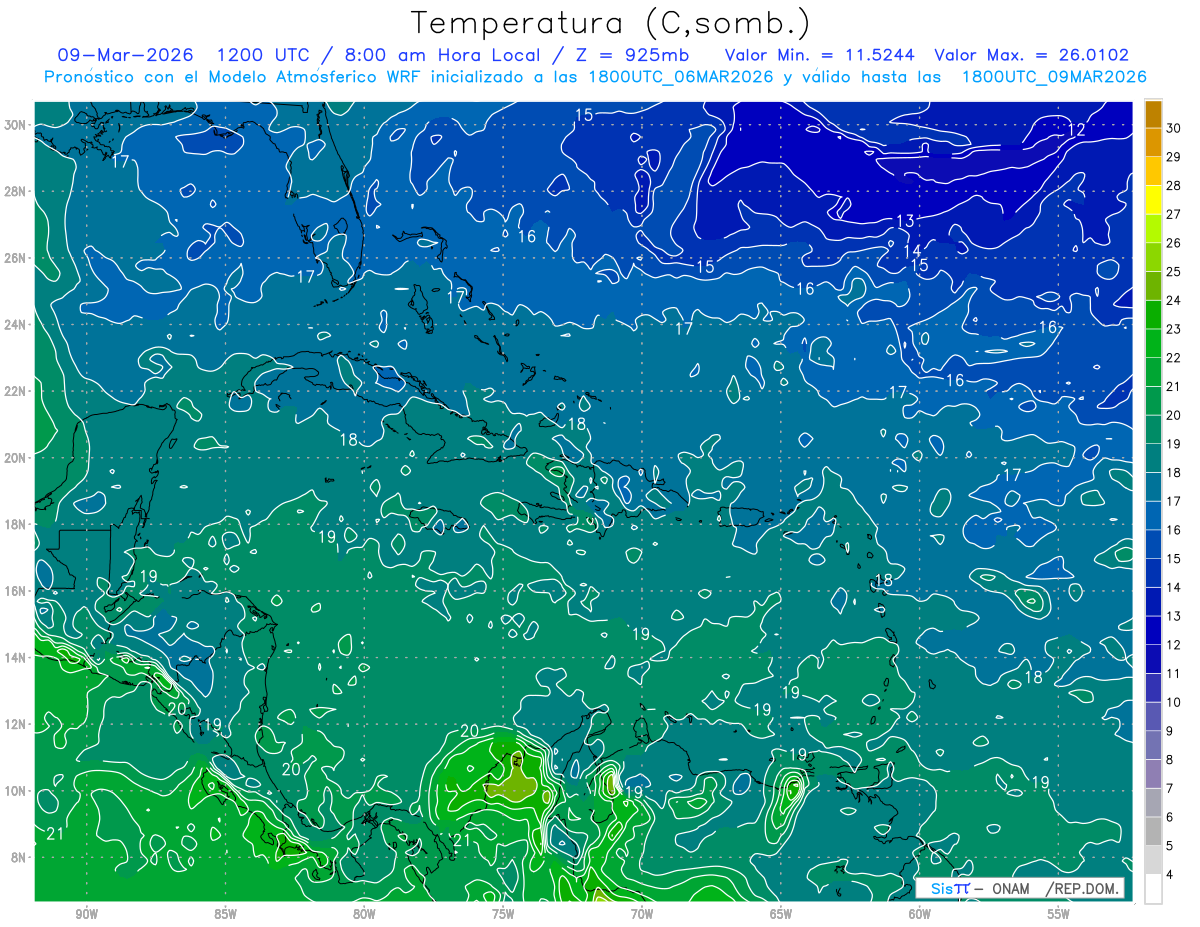Click the "20N" latitude axis label
The height and width of the screenshot is (927, 1200).
(16, 457)
